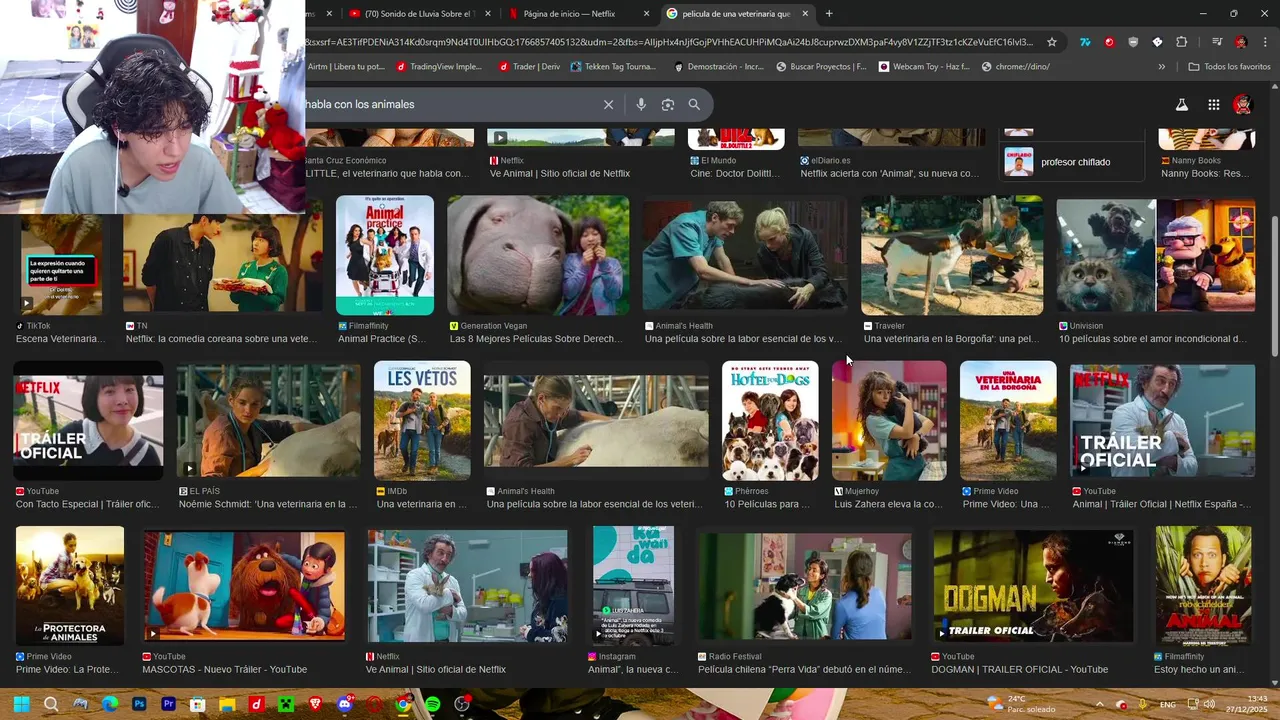Viewport: 1280px width, 720px height.
Task: Click into the Google search text field
Action: [450, 104]
